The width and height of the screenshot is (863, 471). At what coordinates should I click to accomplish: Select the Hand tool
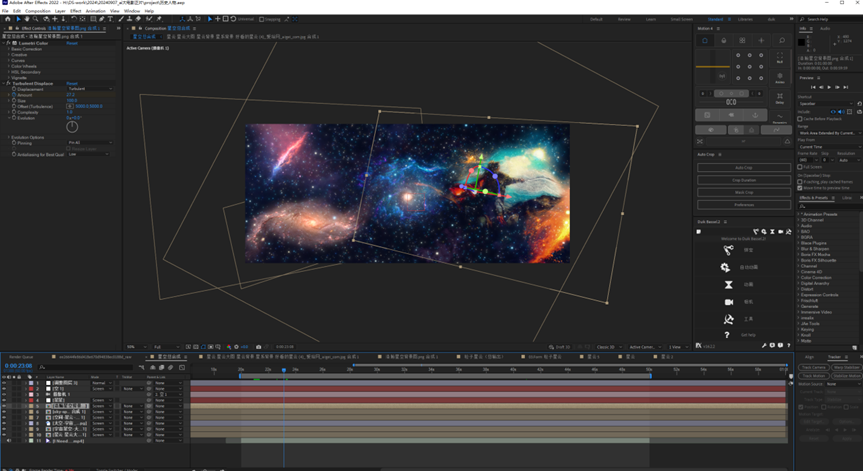[27, 19]
